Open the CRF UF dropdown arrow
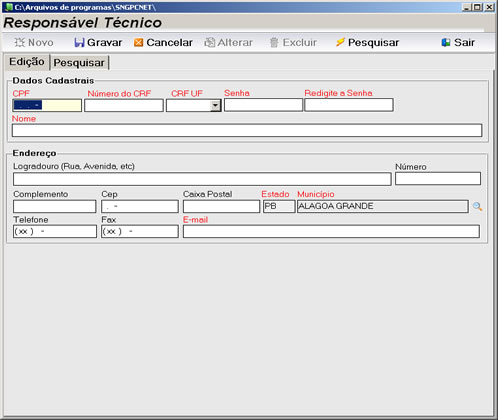This screenshot has height=420, width=498. [216, 106]
